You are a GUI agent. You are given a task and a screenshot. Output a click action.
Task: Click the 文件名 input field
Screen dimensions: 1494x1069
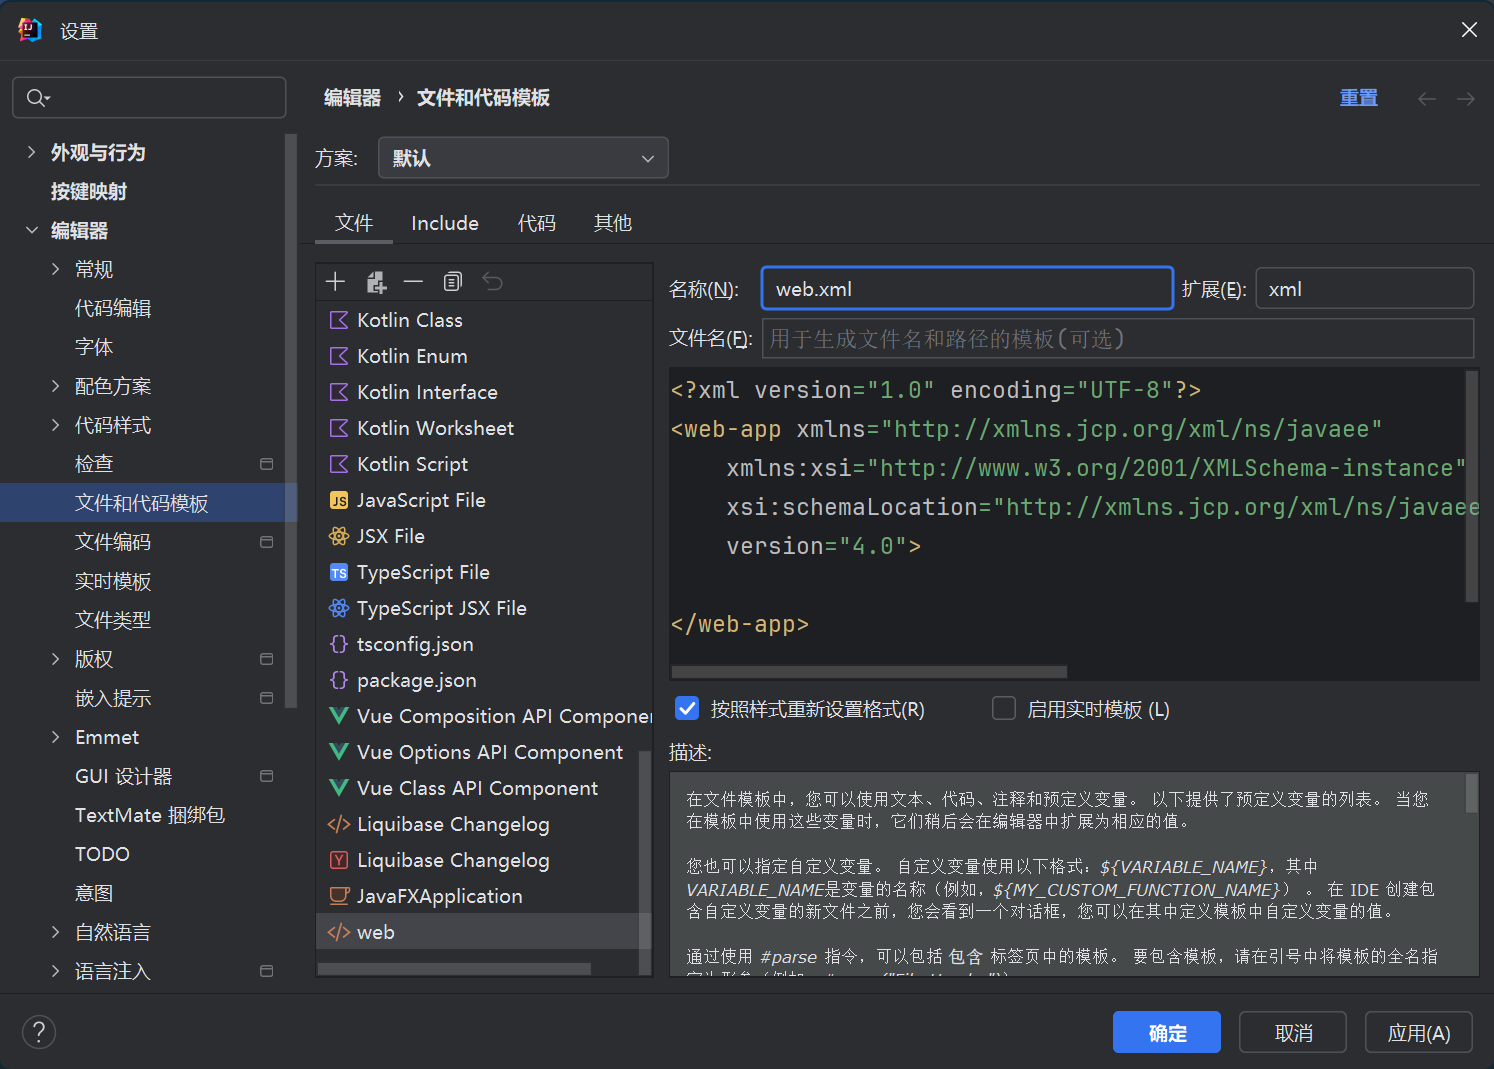(x=1118, y=339)
